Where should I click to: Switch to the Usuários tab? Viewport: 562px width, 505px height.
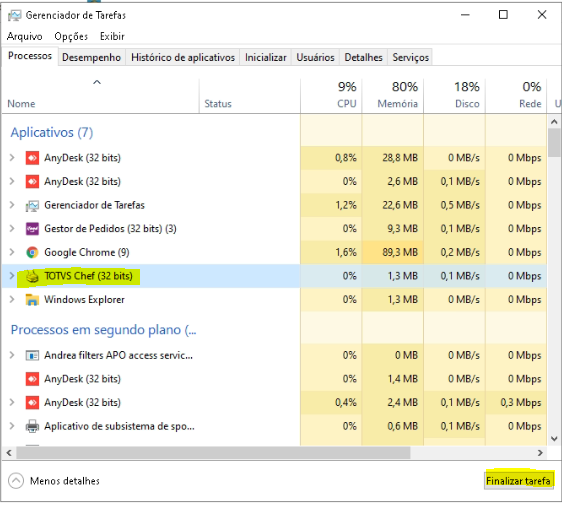pyautogui.click(x=315, y=57)
